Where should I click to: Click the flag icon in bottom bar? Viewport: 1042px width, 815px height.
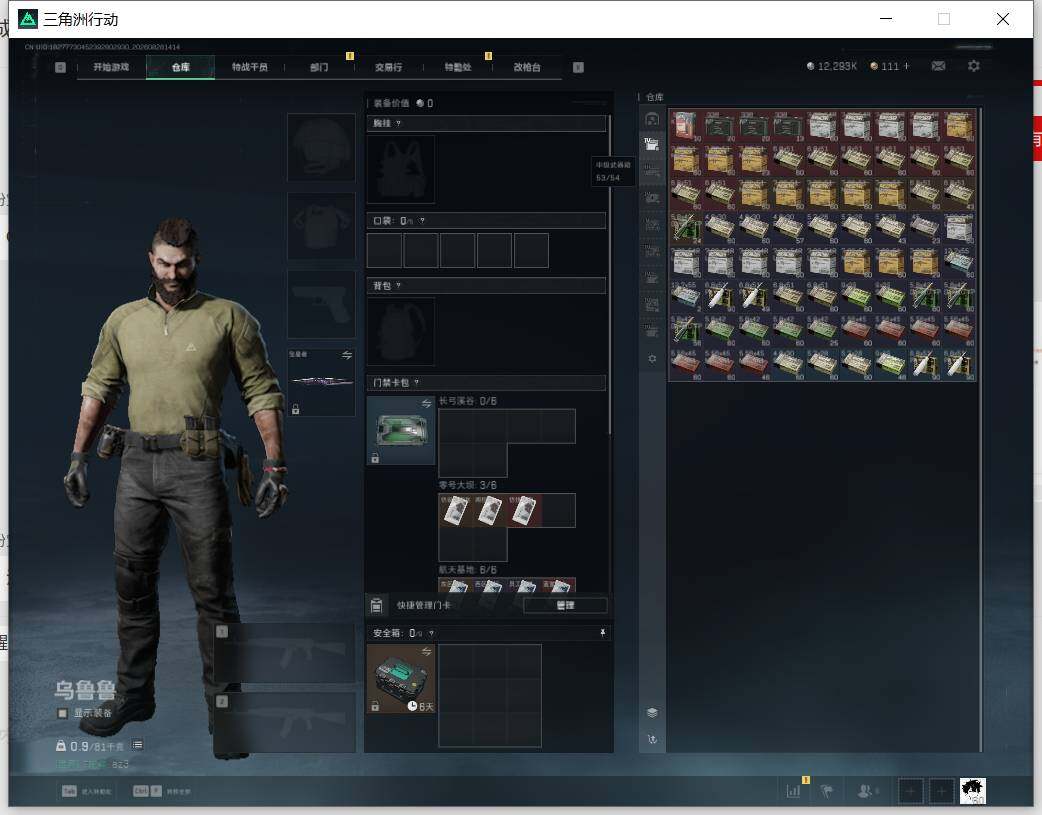coord(827,791)
